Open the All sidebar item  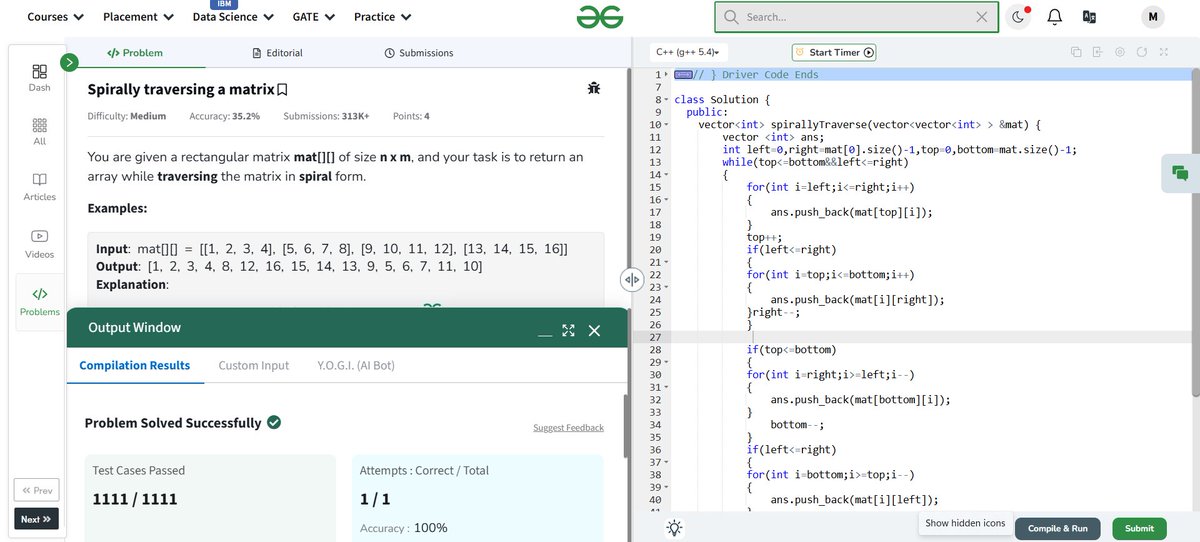(x=40, y=132)
